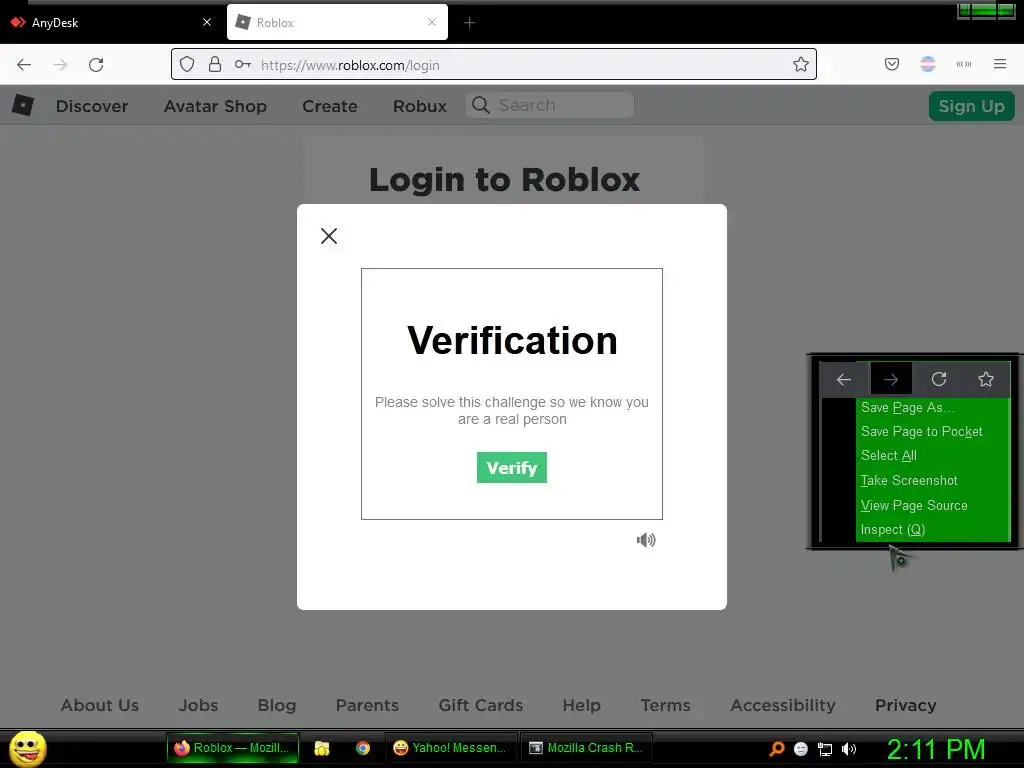Select the Roblox browser tab
The image size is (1024, 768).
click(x=337, y=23)
